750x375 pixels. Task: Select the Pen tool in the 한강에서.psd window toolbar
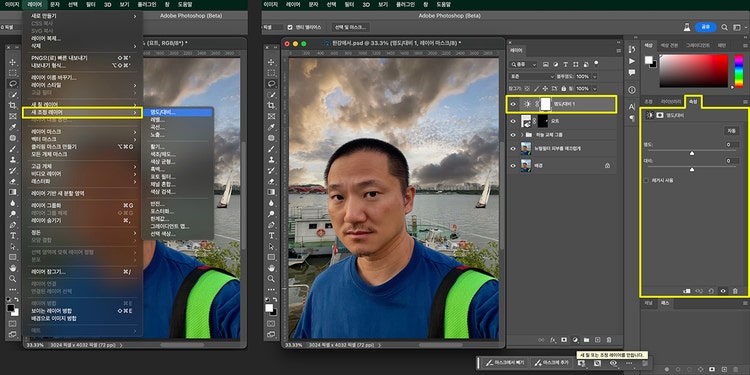coord(271,224)
